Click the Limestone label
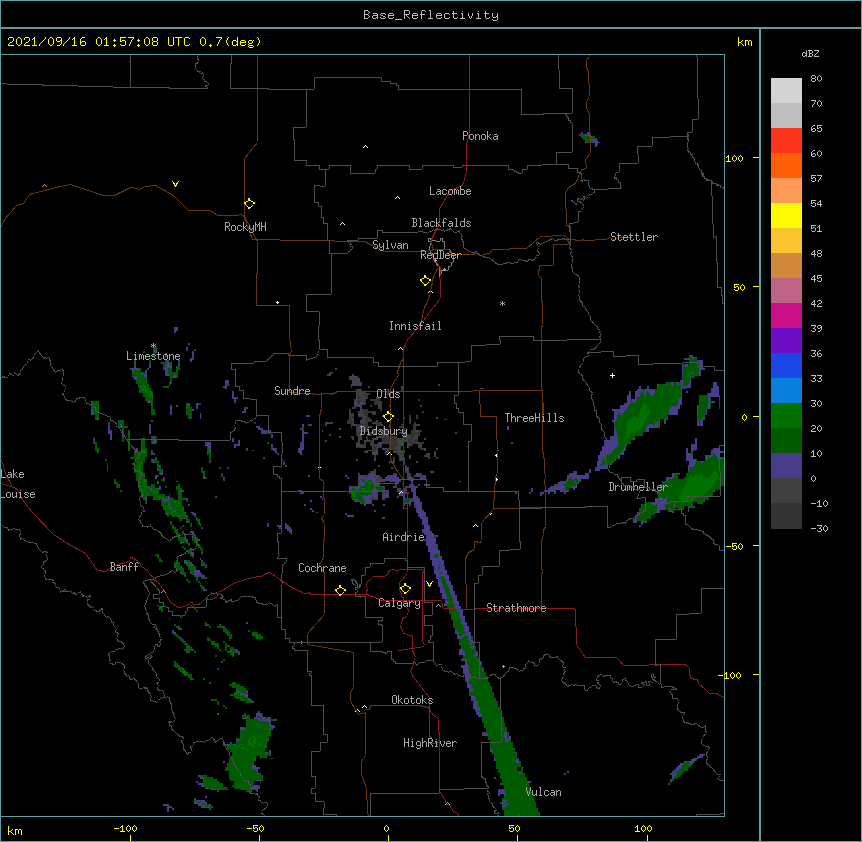The height and width of the screenshot is (842, 862). [x=153, y=356]
